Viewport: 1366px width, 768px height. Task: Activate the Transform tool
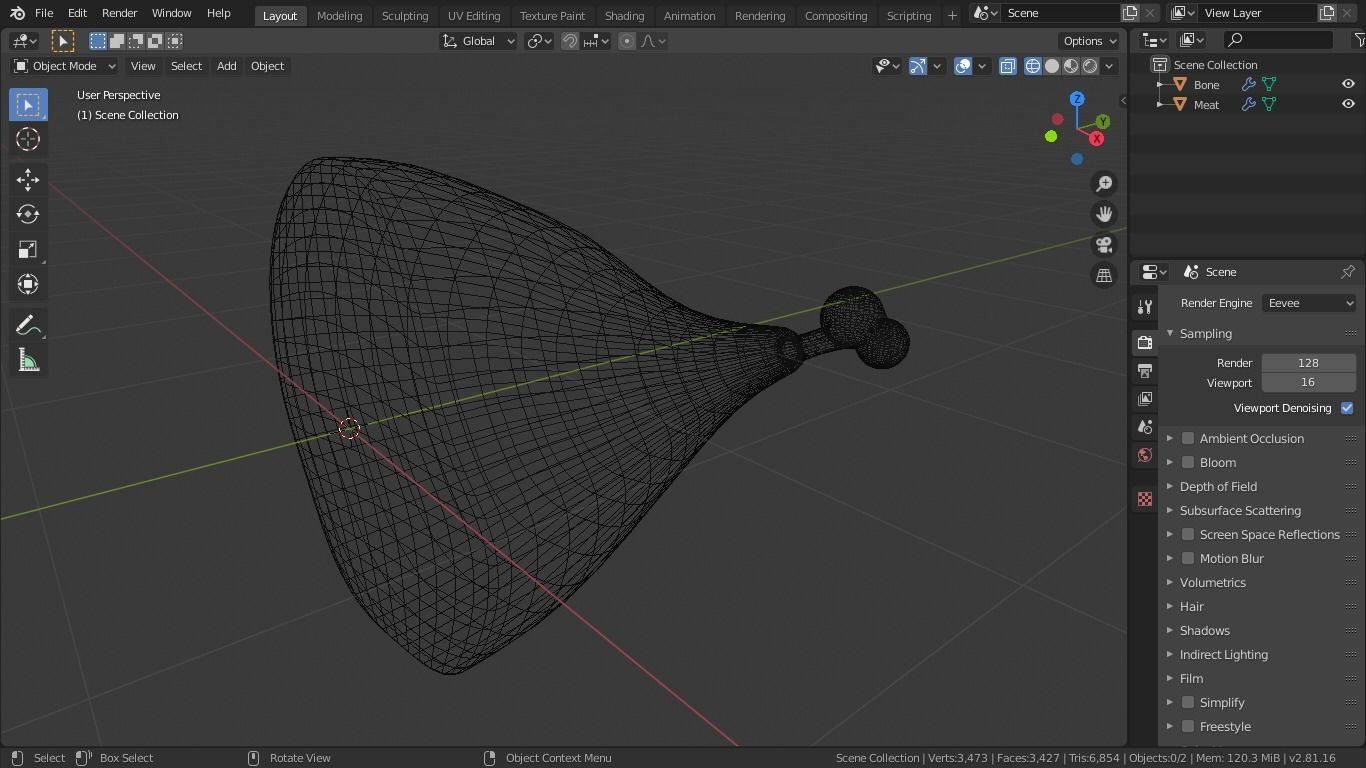[28, 284]
